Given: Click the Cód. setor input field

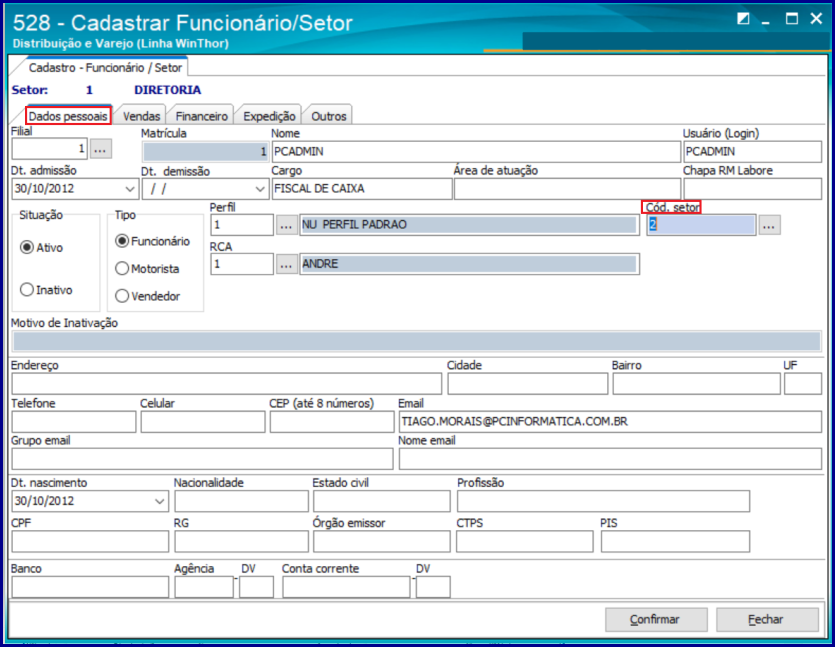Looking at the screenshot, I should pos(701,225).
